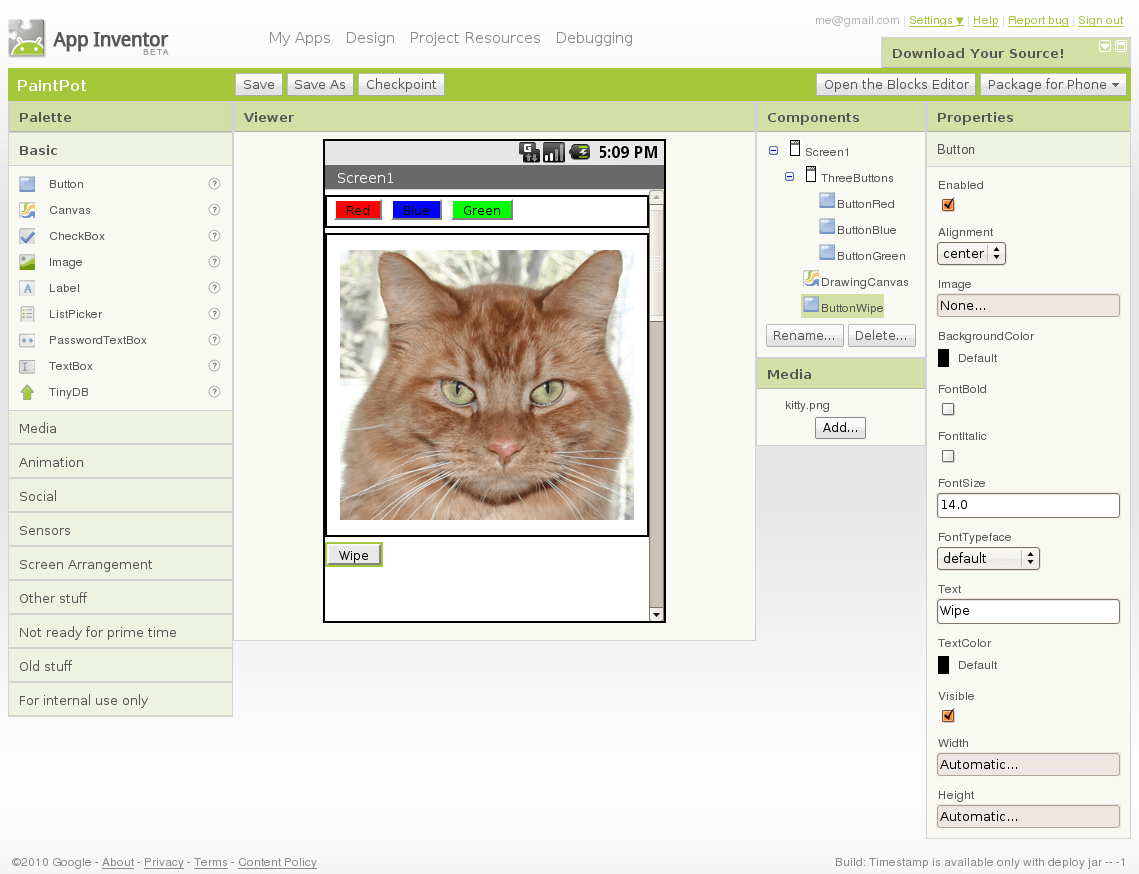Select the Canvas component icon
This screenshot has width=1139, height=874.
pyautogui.click(x=26, y=210)
